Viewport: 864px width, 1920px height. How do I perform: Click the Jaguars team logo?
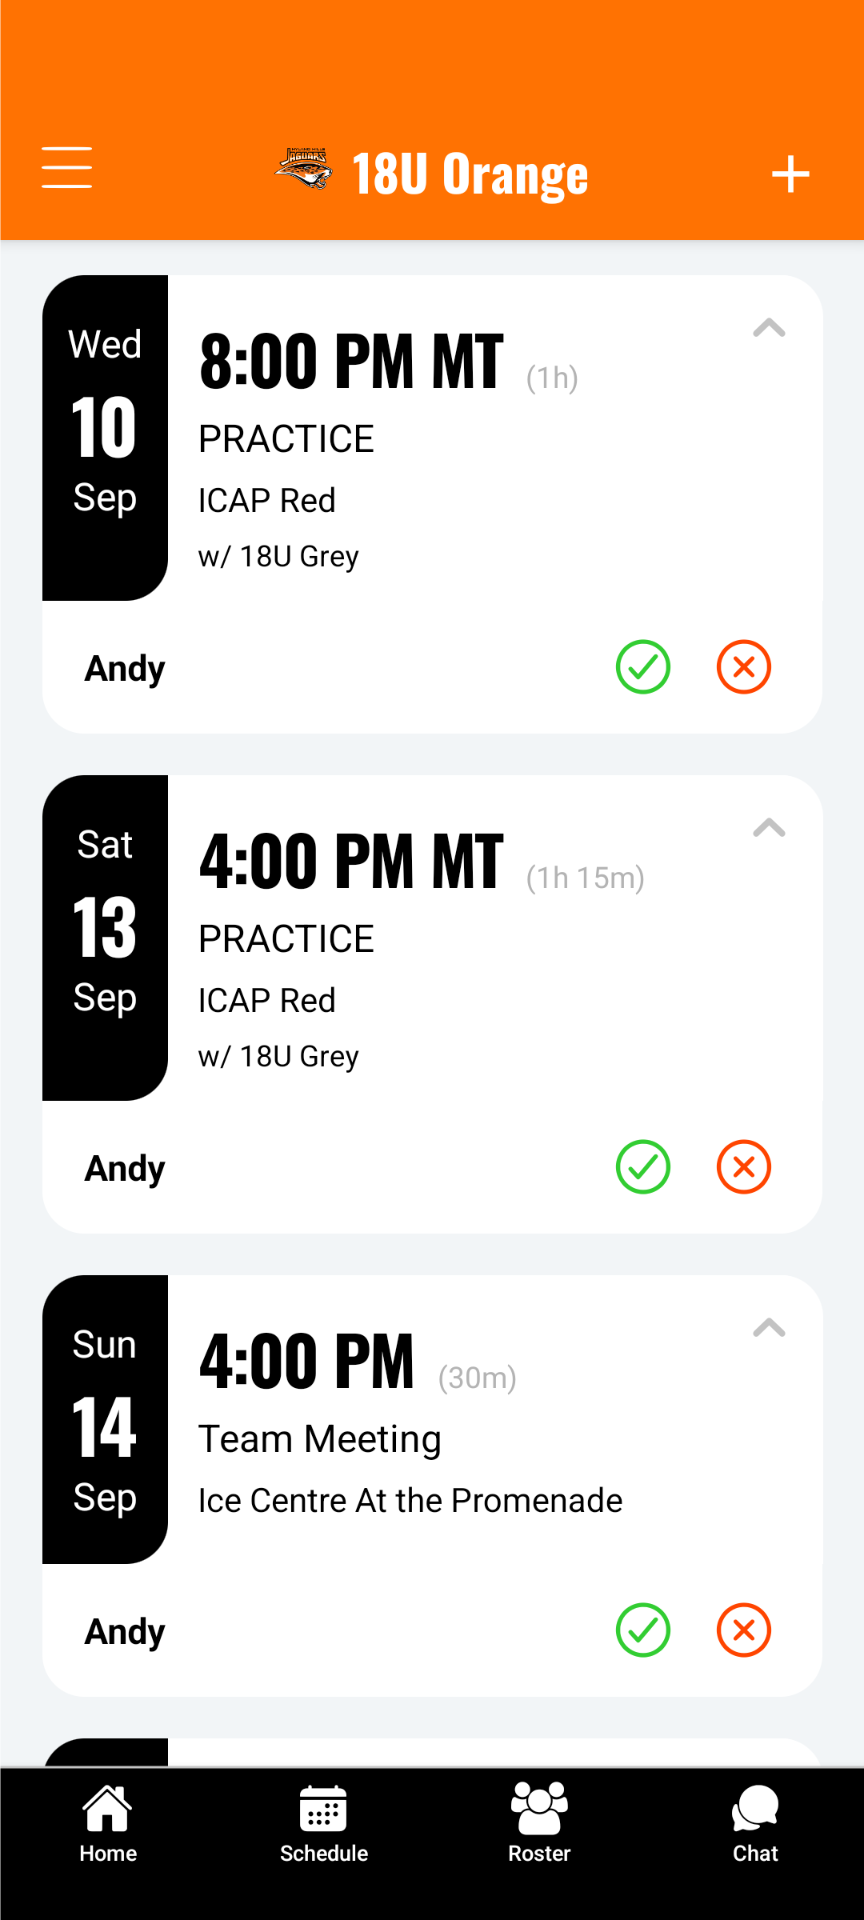pyautogui.click(x=304, y=169)
